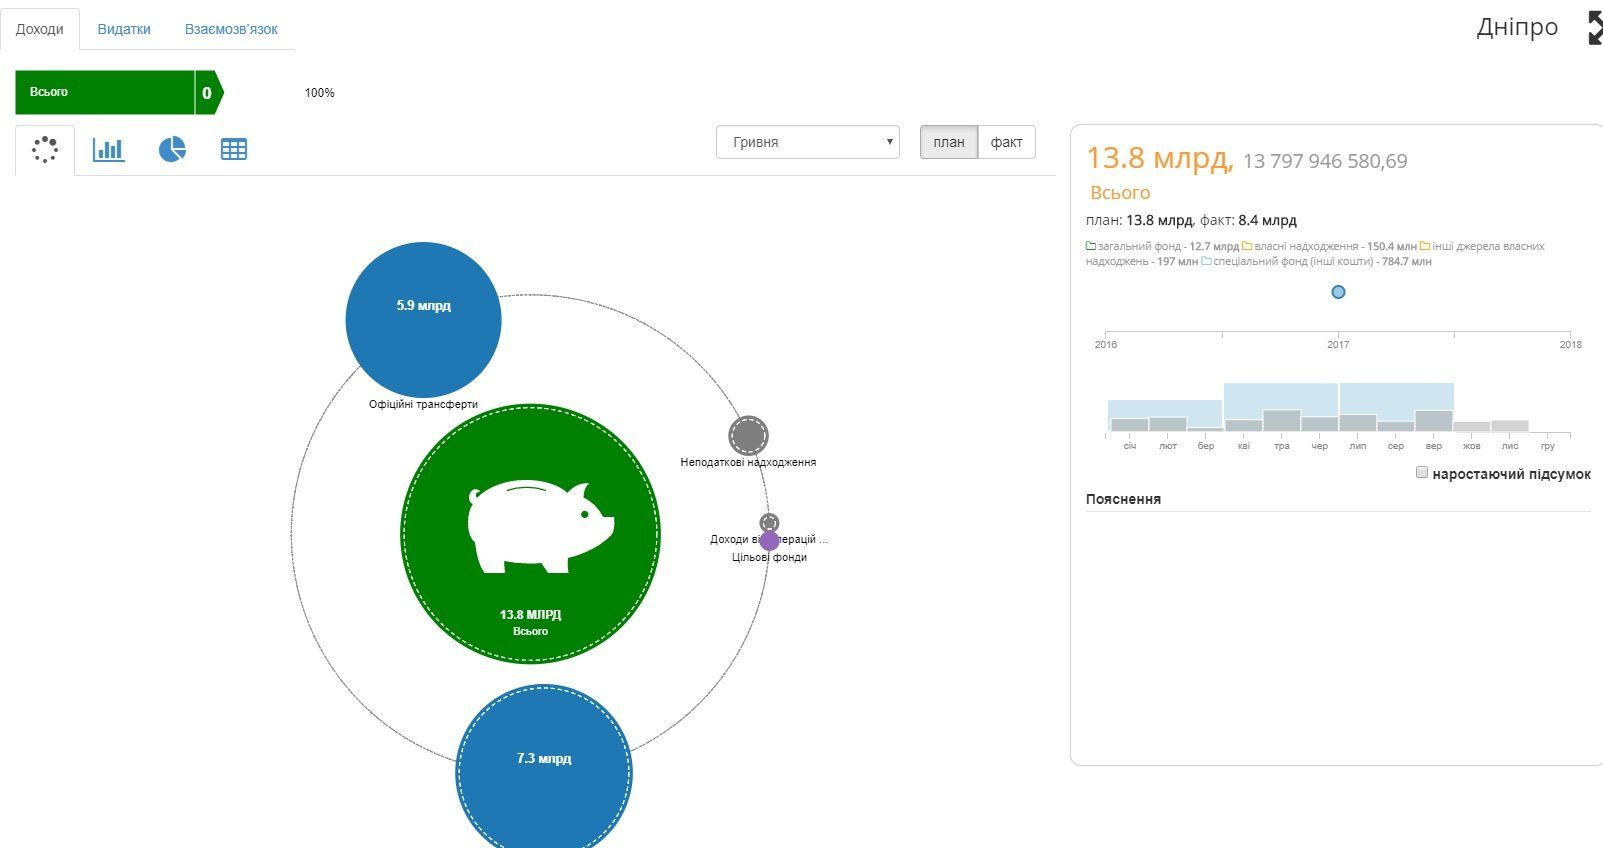The height and width of the screenshot is (848, 1603).
Task: Click the вер month bar in histogram
Action: point(1434,421)
